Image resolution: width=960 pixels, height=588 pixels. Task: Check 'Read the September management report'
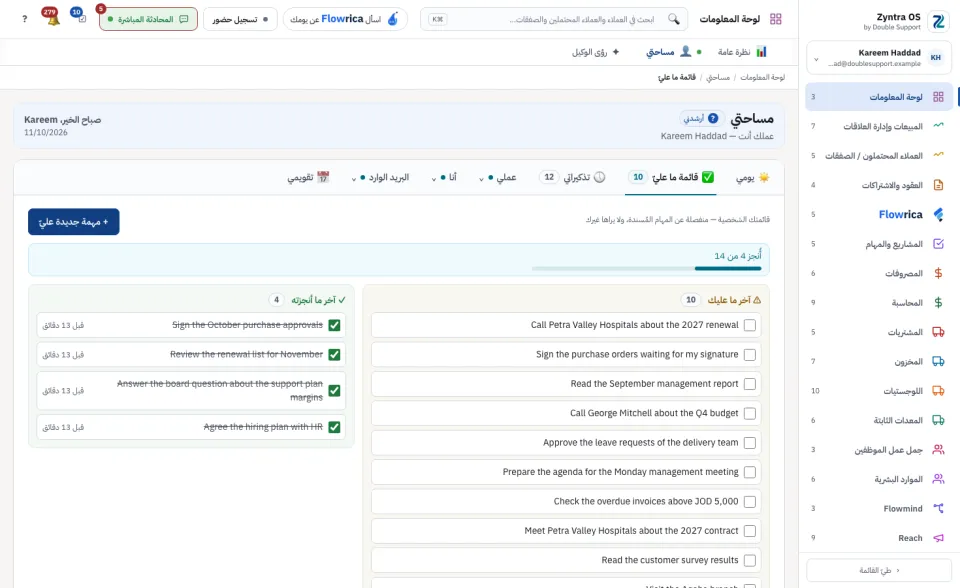[749, 384]
